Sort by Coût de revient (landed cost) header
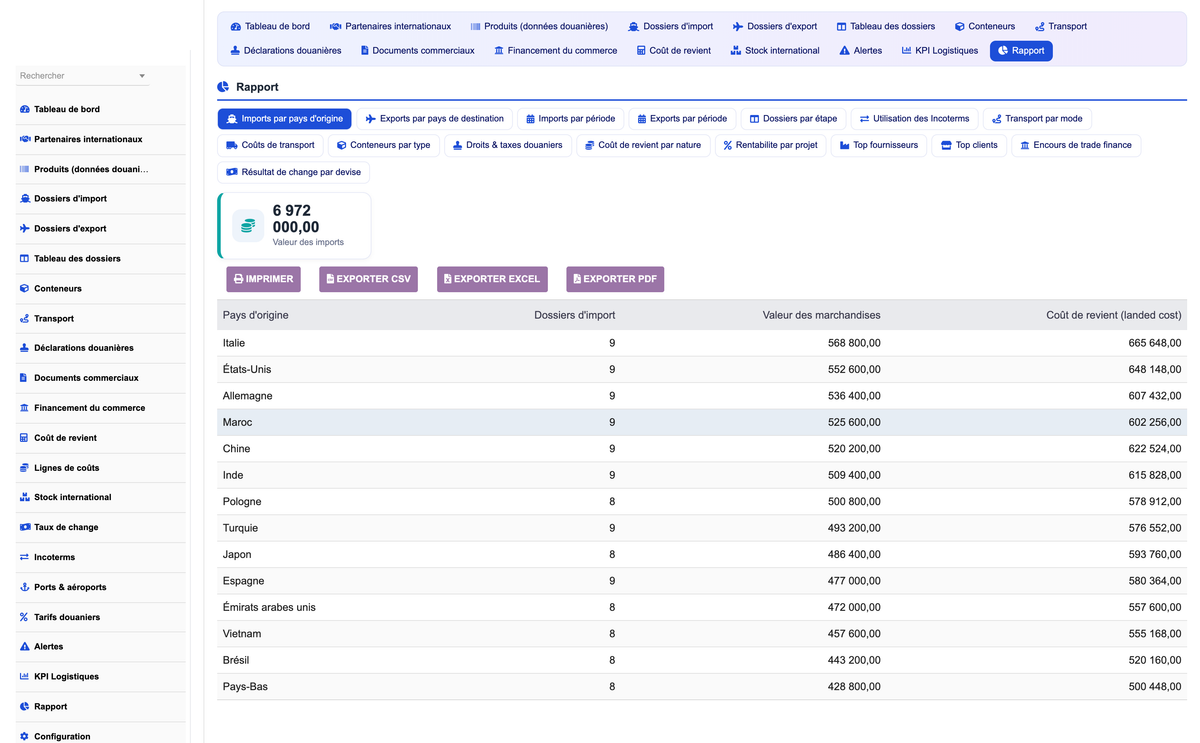1200x743 pixels. (x=1113, y=315)
